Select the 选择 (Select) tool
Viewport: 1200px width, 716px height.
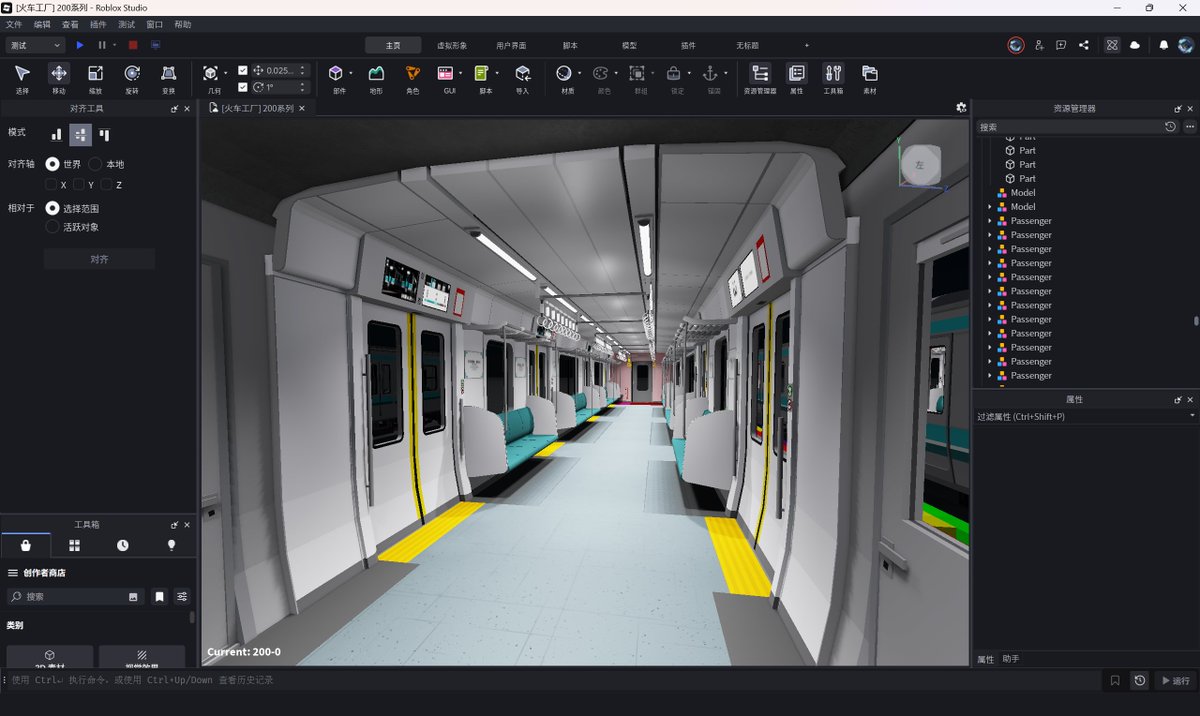22,78
